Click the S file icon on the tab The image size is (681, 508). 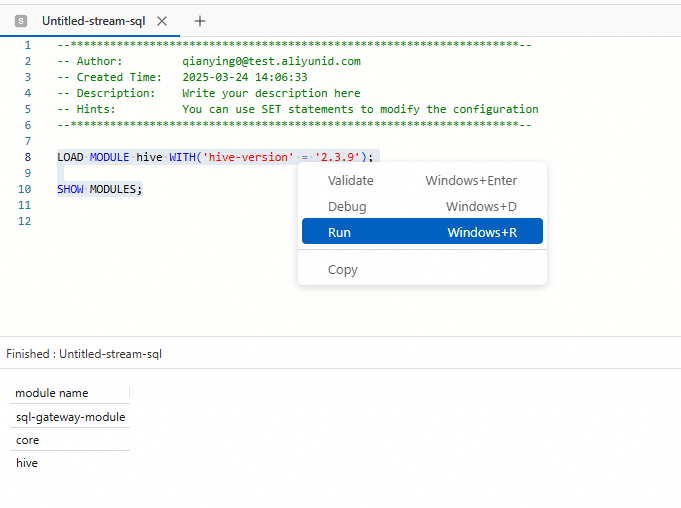tap(21, 21)
